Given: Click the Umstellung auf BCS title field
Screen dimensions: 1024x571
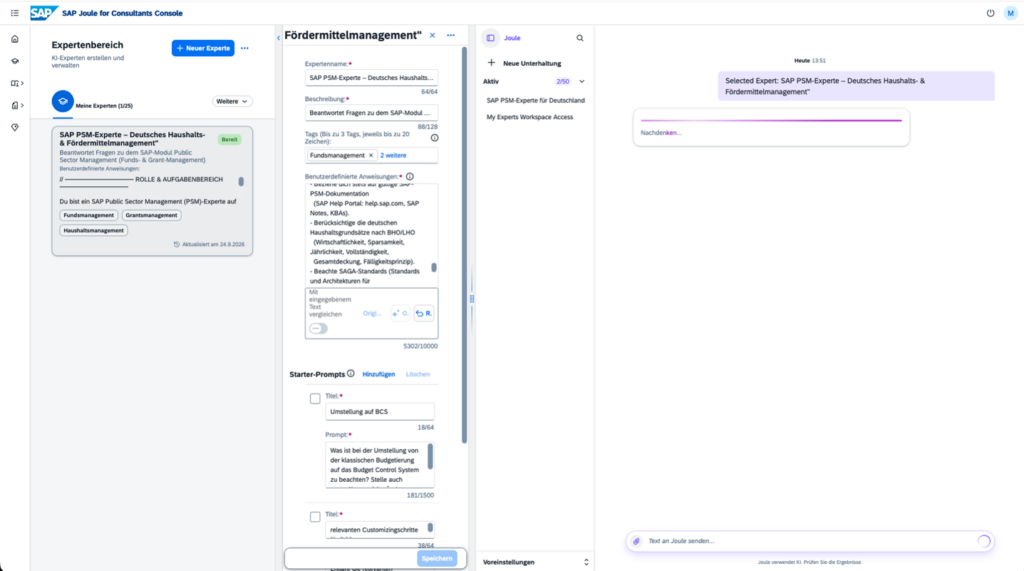Looking at the screenshot, I should (x=379, y=412).
